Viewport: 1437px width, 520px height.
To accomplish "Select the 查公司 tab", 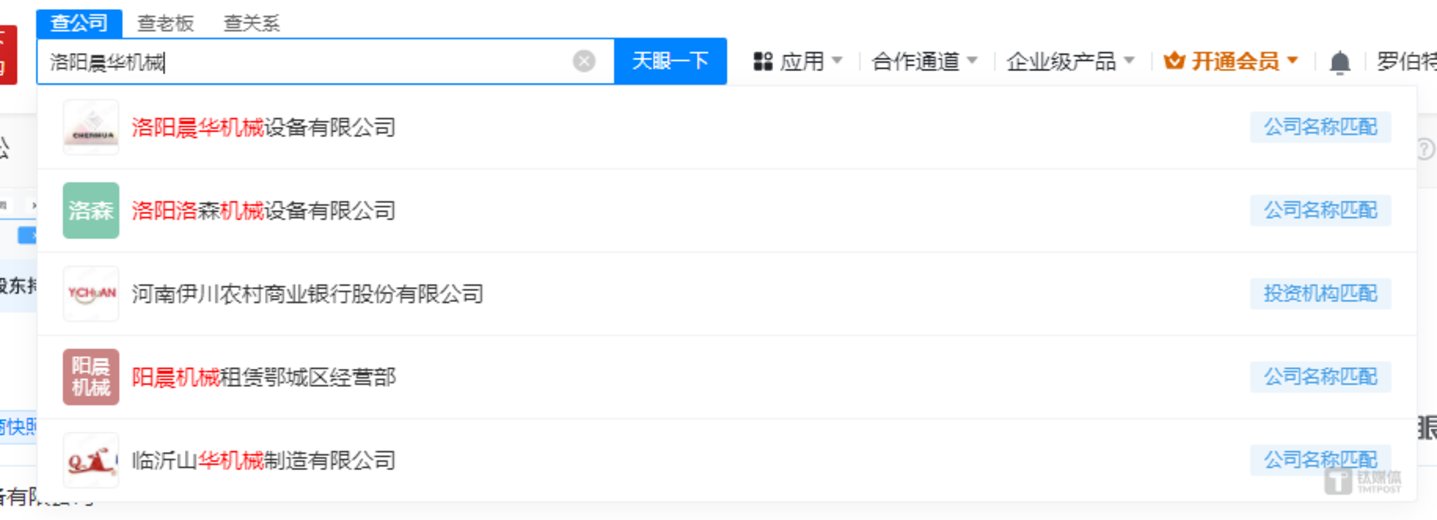I will point(79,23).
